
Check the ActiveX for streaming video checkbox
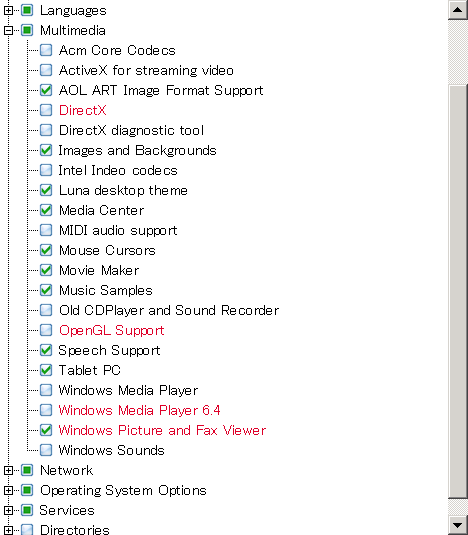click(46, 70)
